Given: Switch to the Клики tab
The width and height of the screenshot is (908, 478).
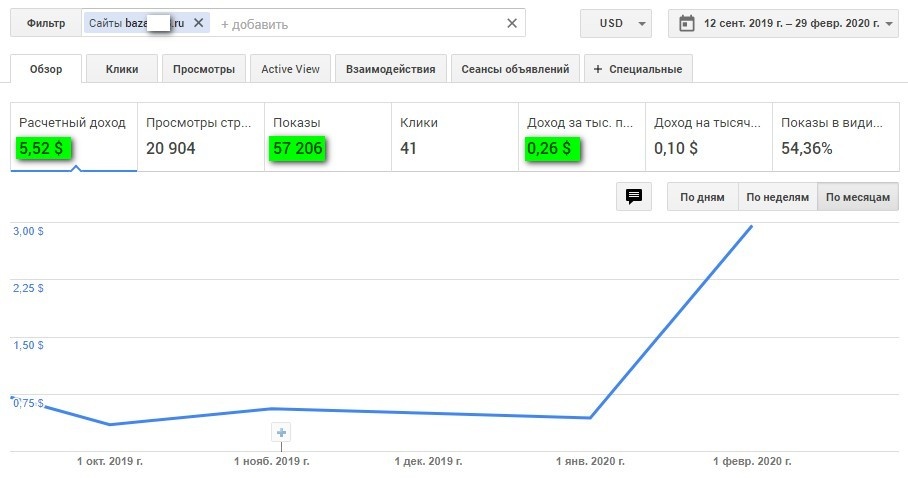Looking at the screenshot, I should pyautogui.click(x=122, y=69).
